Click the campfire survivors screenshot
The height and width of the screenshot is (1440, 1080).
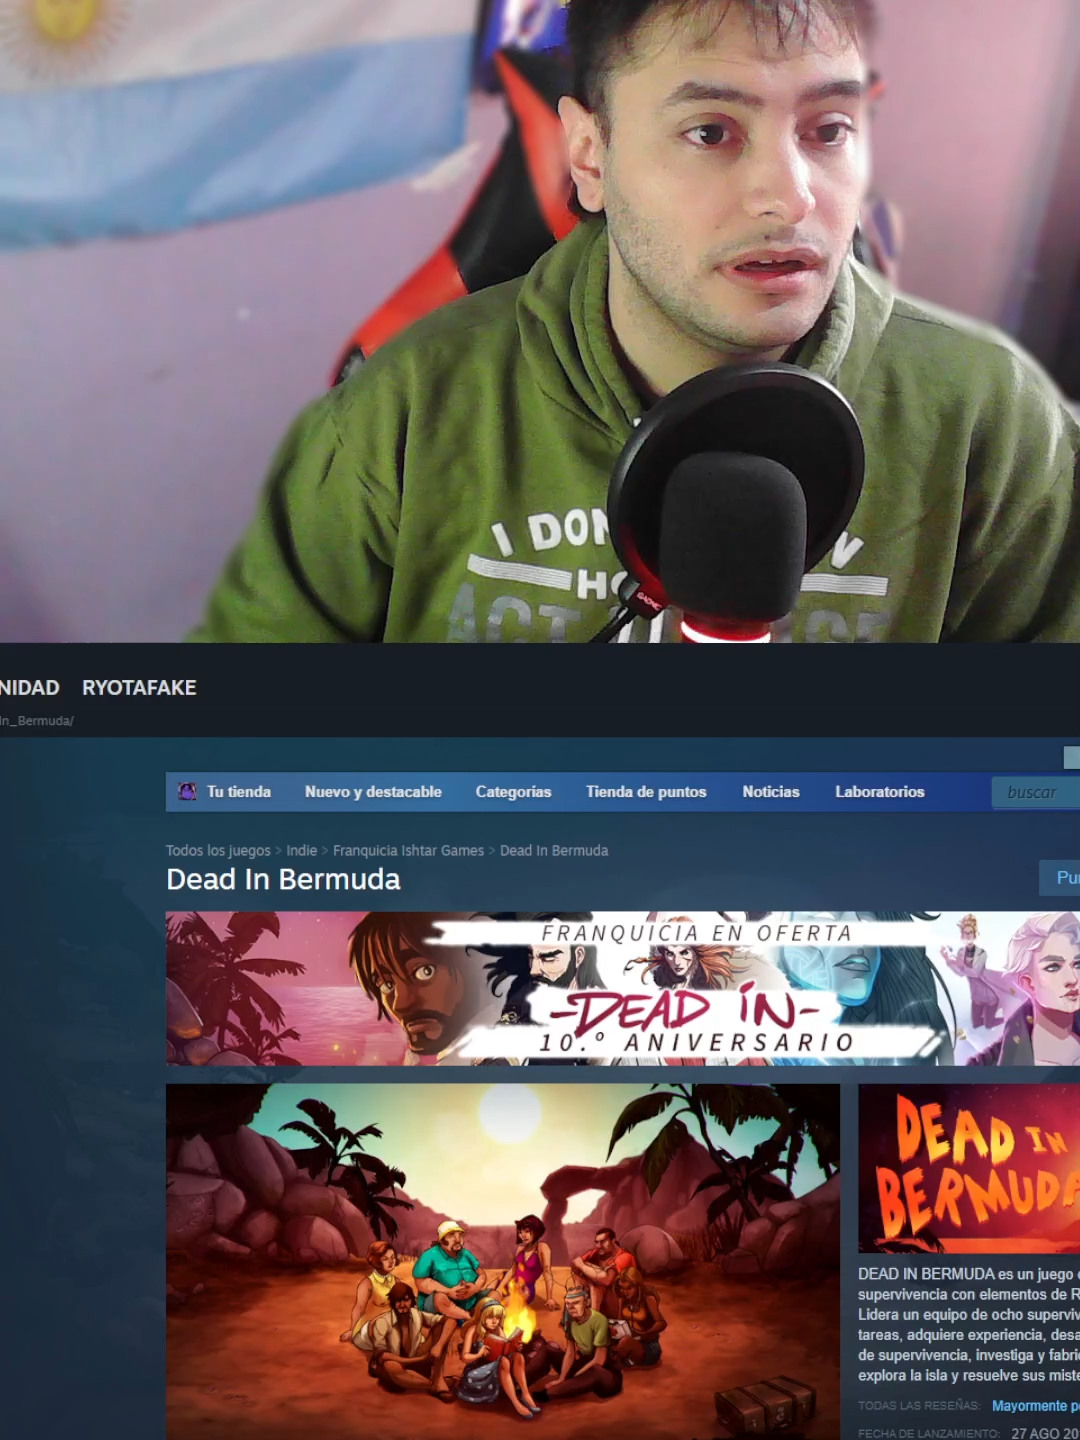pyautogui.click(x=503, y=1262)
